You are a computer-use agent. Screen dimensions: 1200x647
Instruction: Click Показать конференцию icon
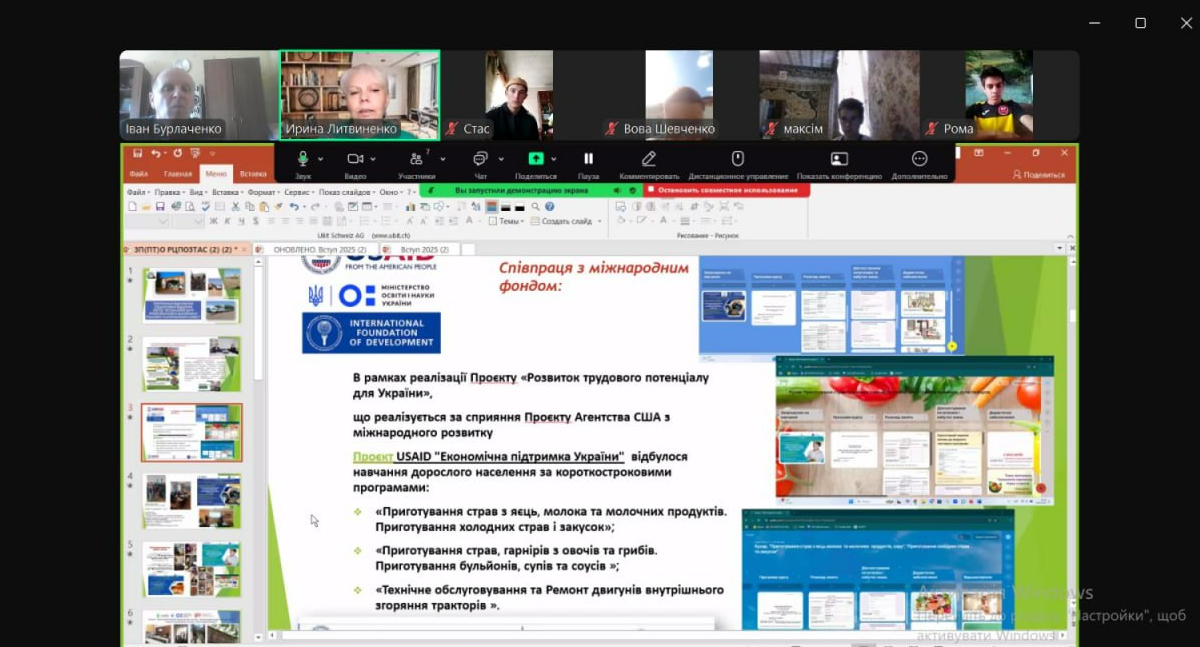coord(839,159)
